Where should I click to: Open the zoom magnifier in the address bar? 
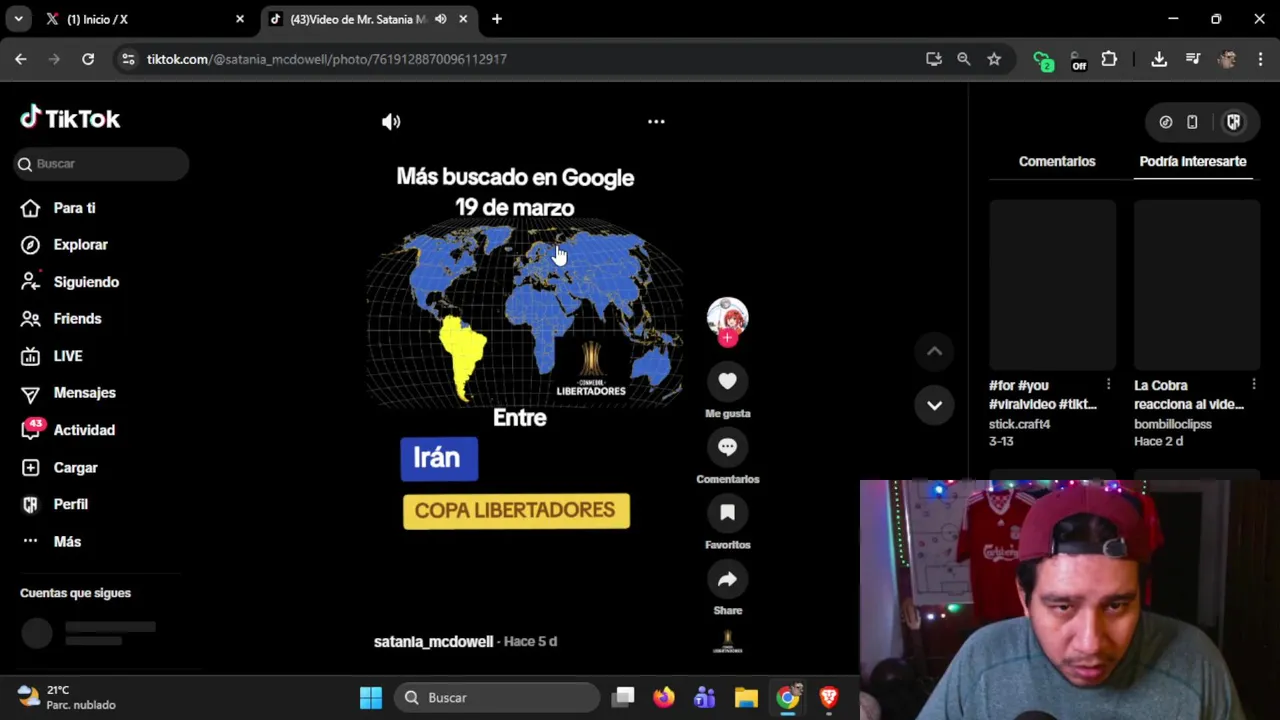click(964, 59)
